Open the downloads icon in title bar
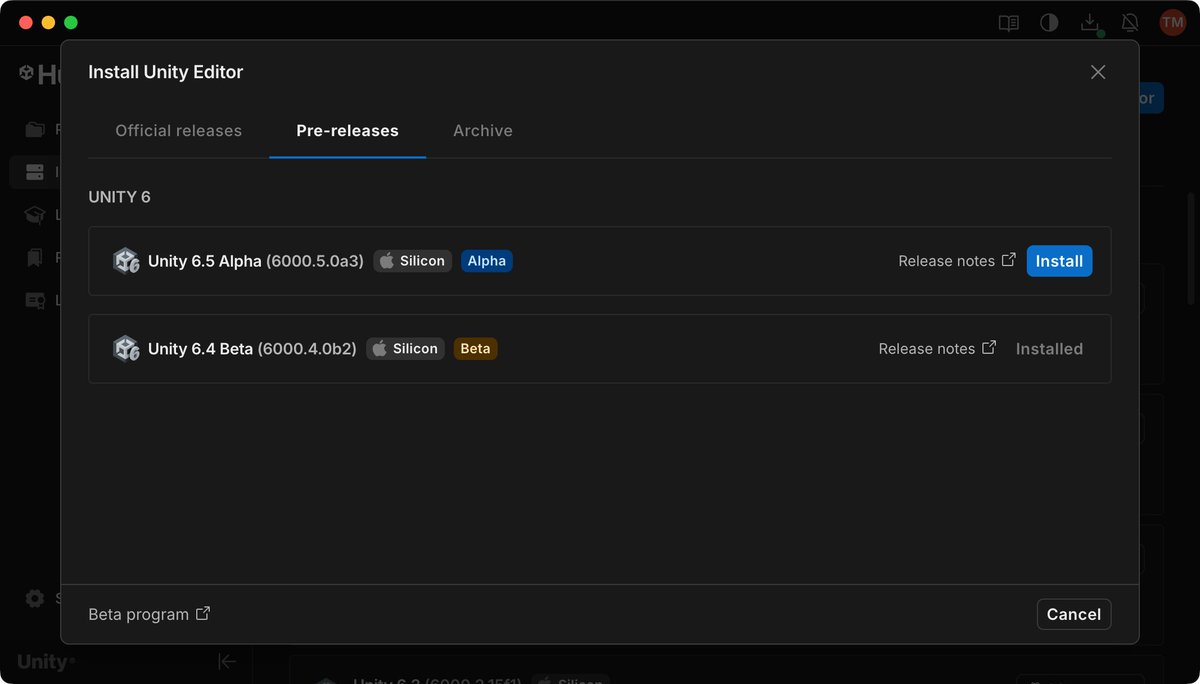The image size is (1200, 684). 1091,23
